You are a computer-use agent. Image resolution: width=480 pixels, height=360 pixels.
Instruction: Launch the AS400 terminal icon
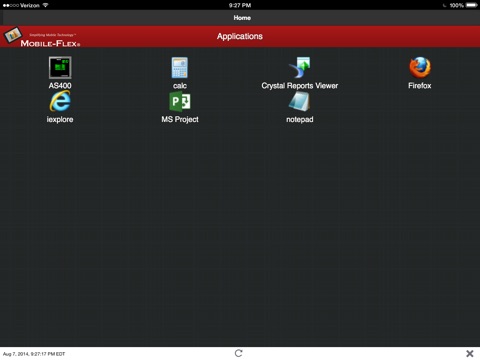click(x=60, y=68)
